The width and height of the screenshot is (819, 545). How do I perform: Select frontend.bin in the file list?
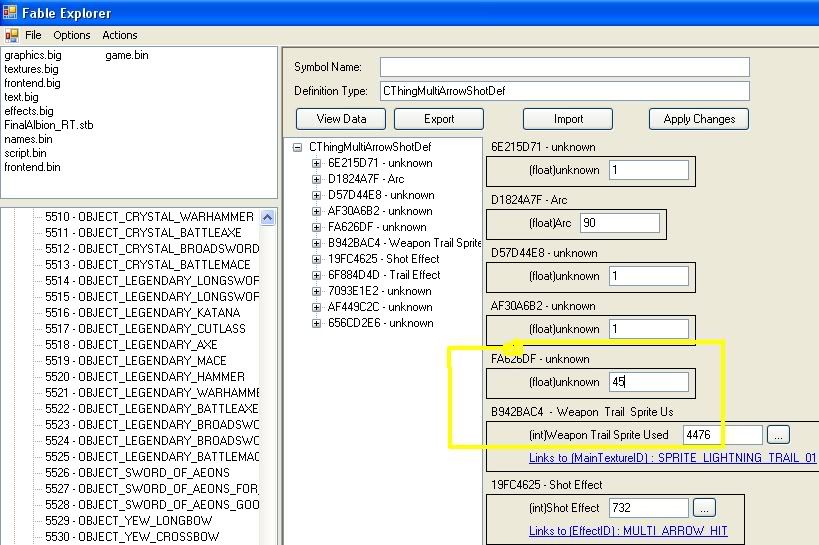[32, 167]
